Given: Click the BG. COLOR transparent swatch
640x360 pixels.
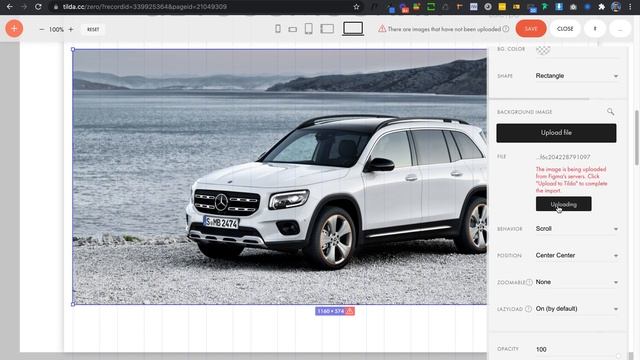Looking at the screenshot, I should (x=543, y=50).
